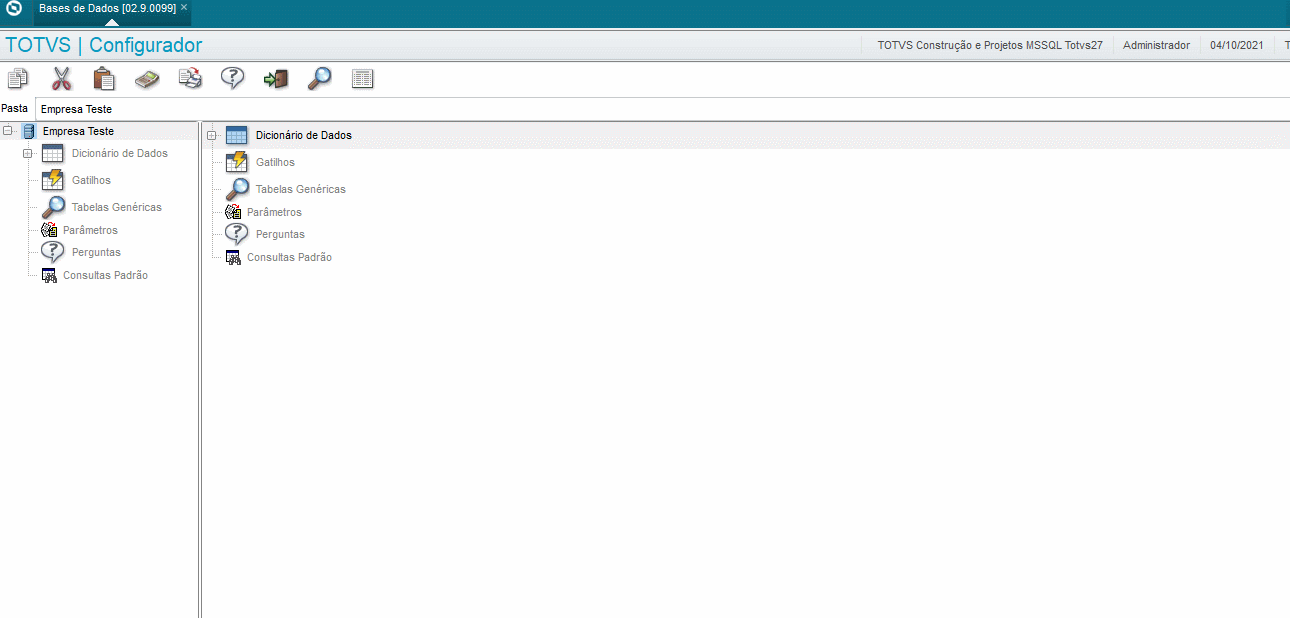The height and width of the screenshot is (618, 1290).
Task: Click the TOTVS logo icon at top-left
Action: (14, 8)
